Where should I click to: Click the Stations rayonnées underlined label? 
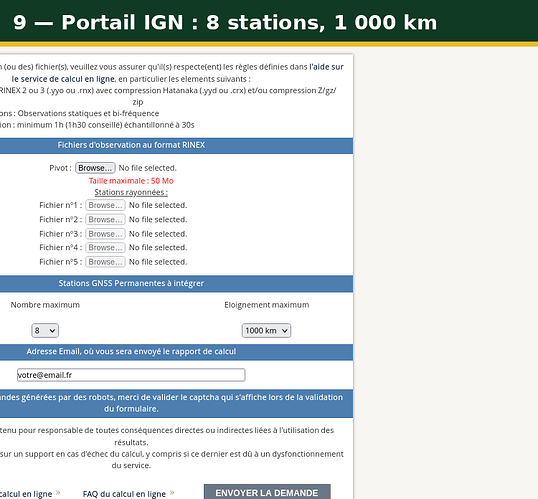131,193
